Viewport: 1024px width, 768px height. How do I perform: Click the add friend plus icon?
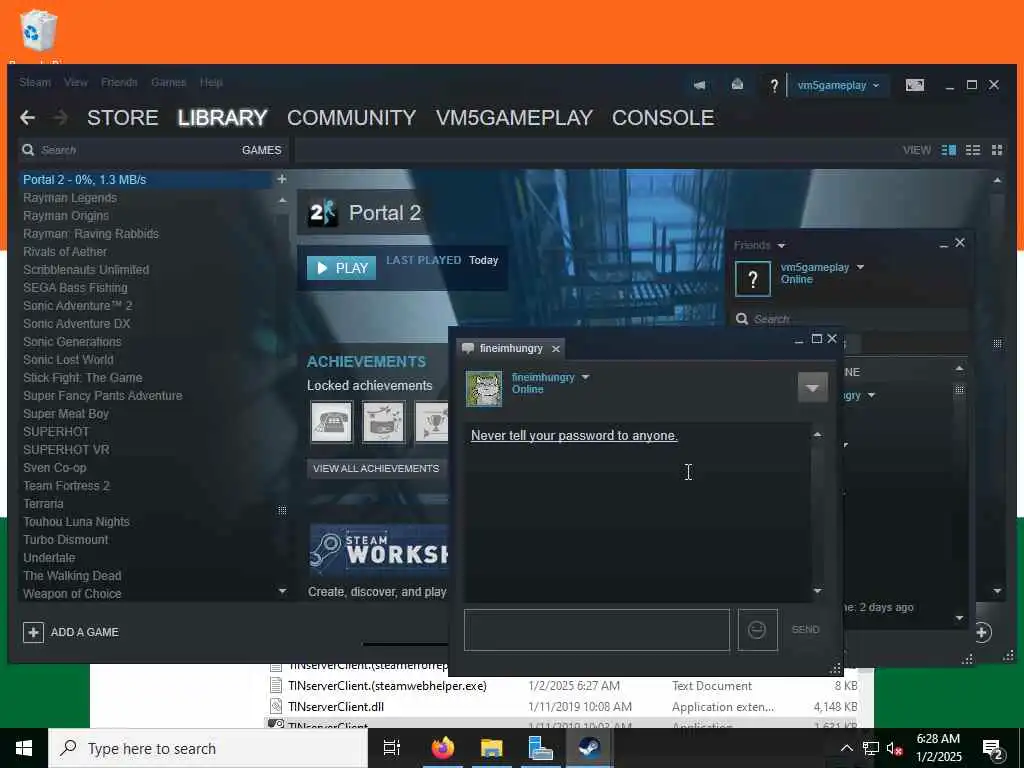click(982, 632)
